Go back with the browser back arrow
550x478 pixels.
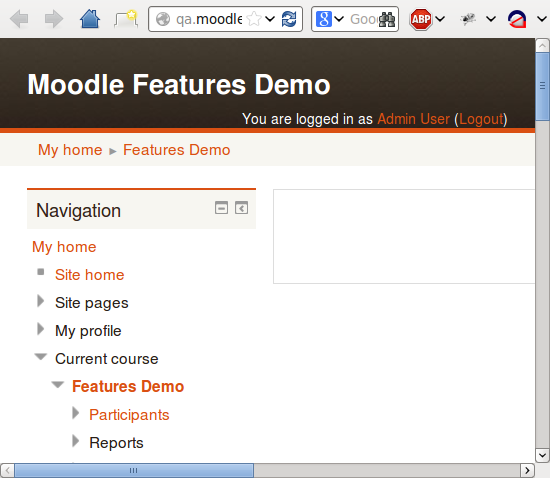click(19, 19)
